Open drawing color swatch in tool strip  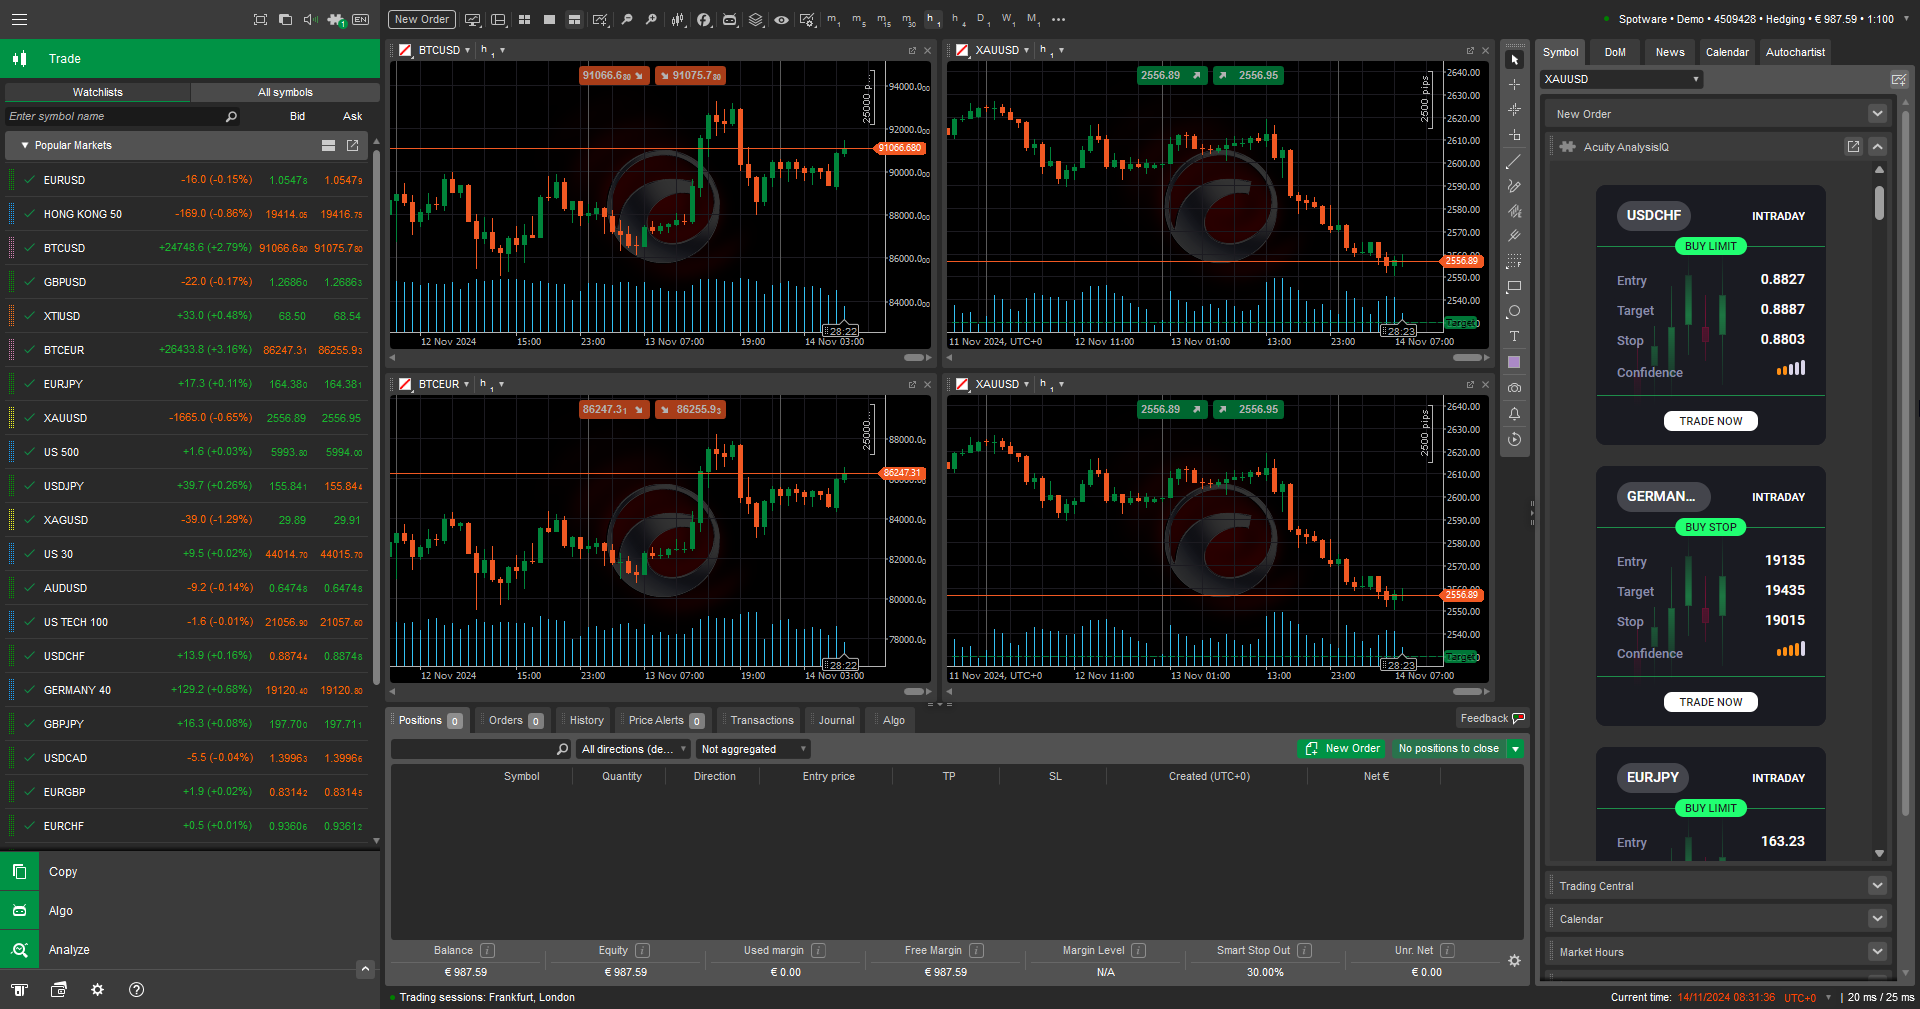pos(1514,362)
